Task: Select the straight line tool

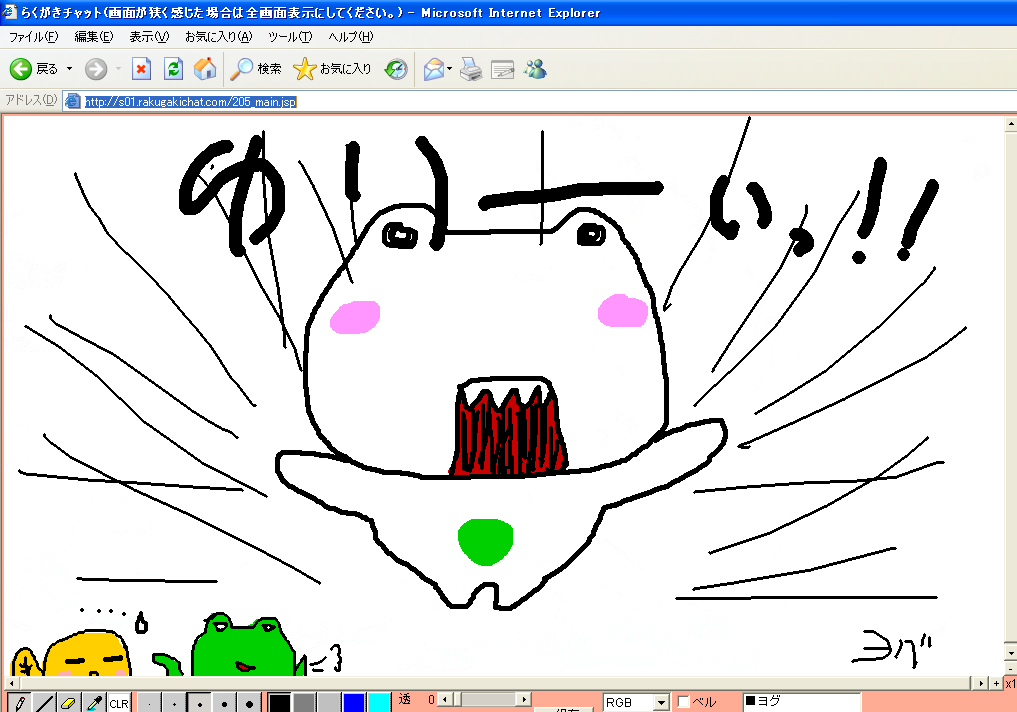Action: (x=44, y=703)
